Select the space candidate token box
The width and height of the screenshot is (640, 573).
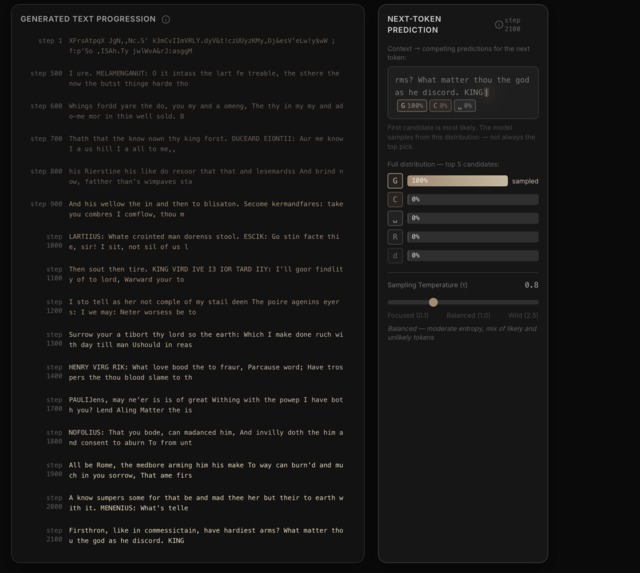(395, 218)
